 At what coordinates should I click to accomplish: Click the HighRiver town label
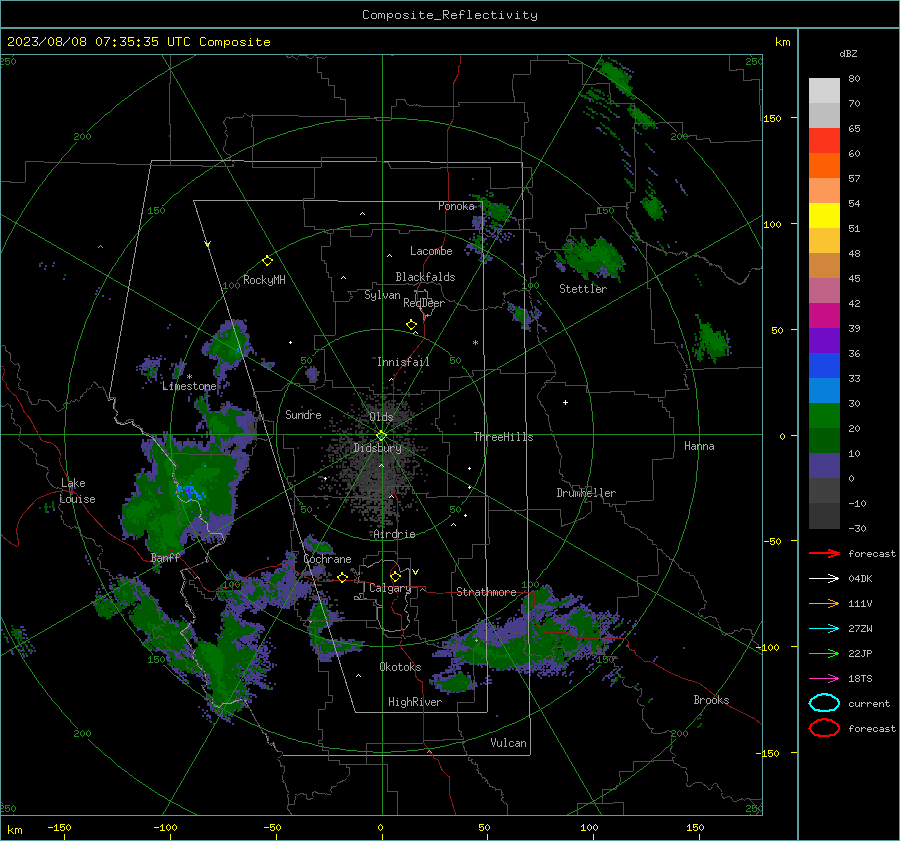point(415,702)
